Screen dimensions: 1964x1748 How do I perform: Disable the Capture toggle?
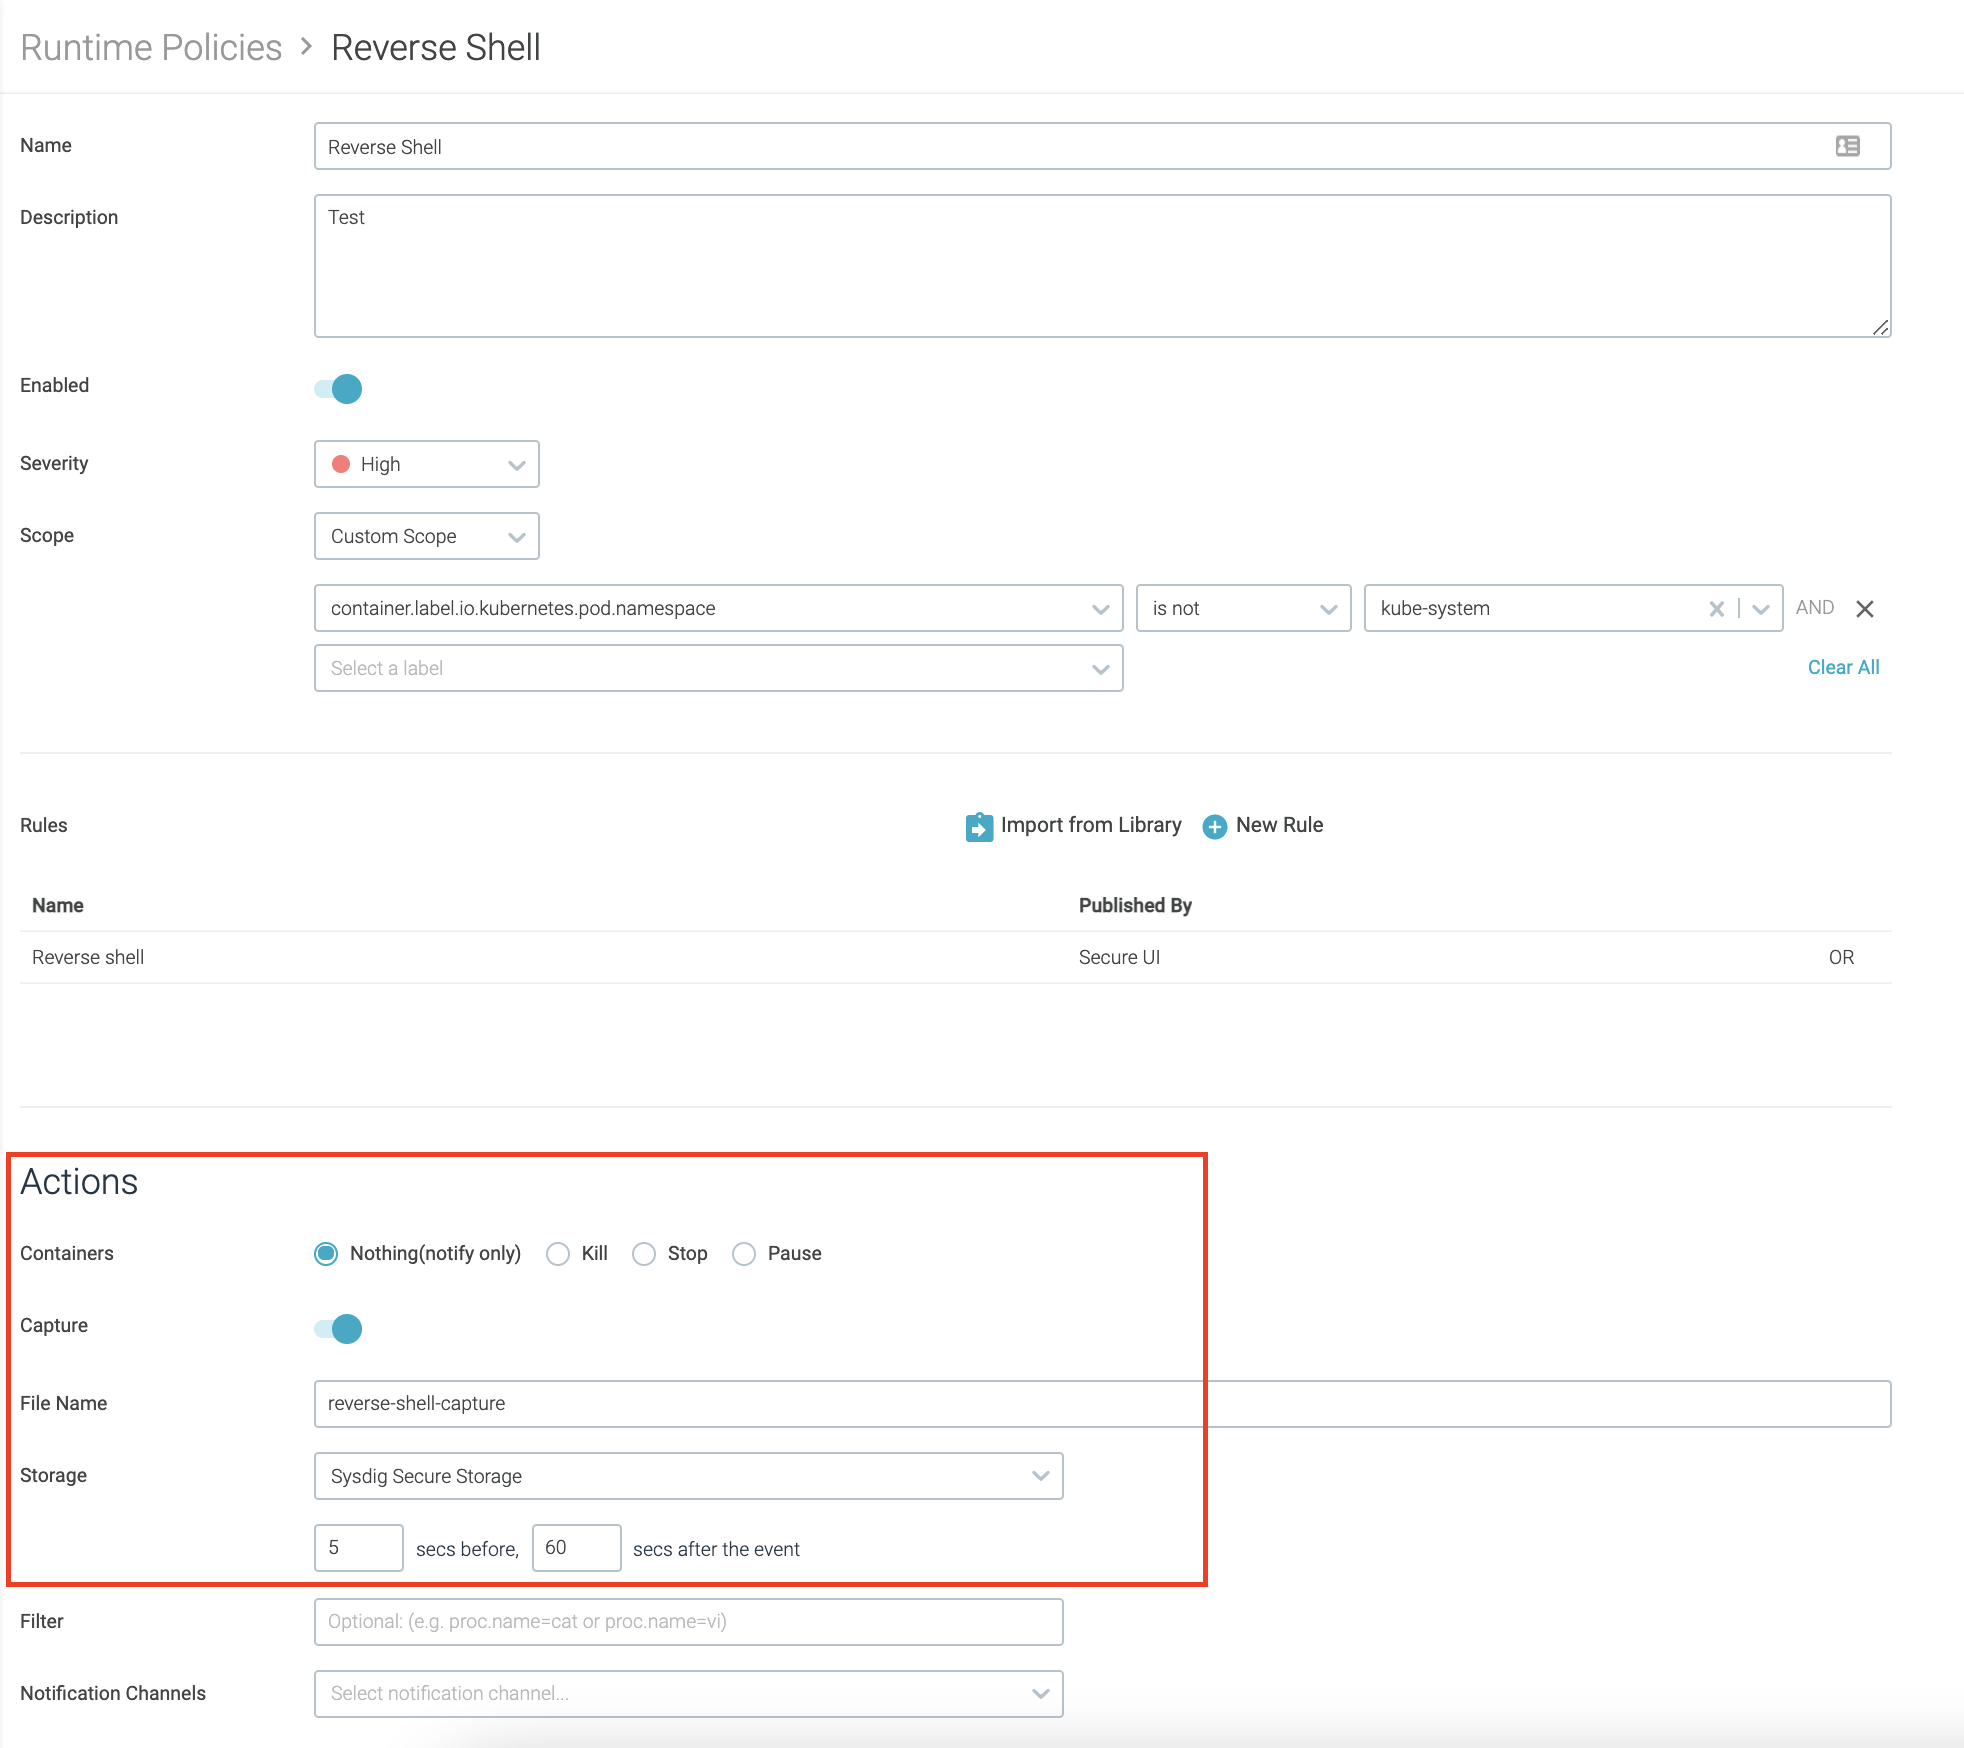[x=339, y=1328]
